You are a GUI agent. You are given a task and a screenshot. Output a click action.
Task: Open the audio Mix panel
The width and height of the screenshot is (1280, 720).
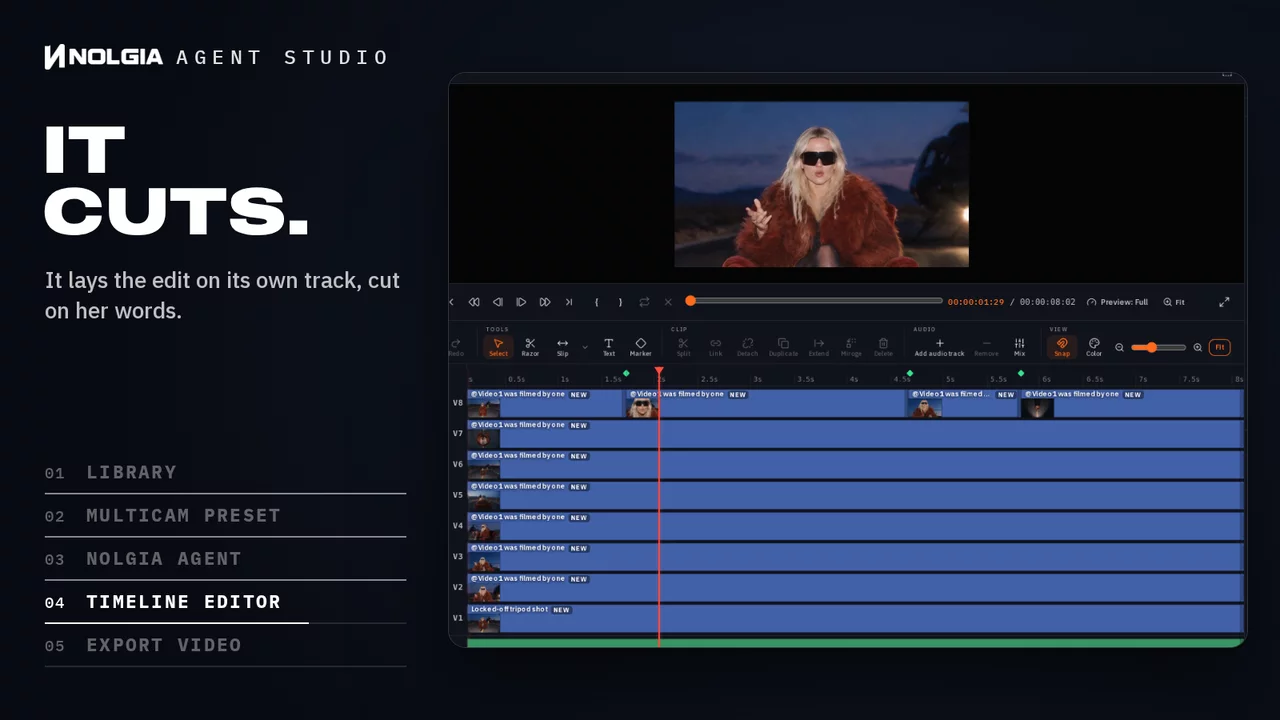pos(1019,346)
